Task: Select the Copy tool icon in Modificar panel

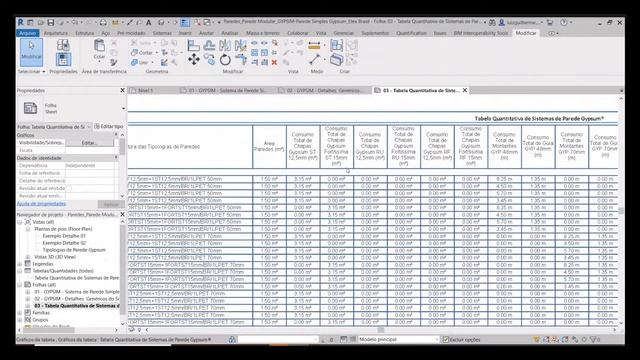Action: (209, 60)
